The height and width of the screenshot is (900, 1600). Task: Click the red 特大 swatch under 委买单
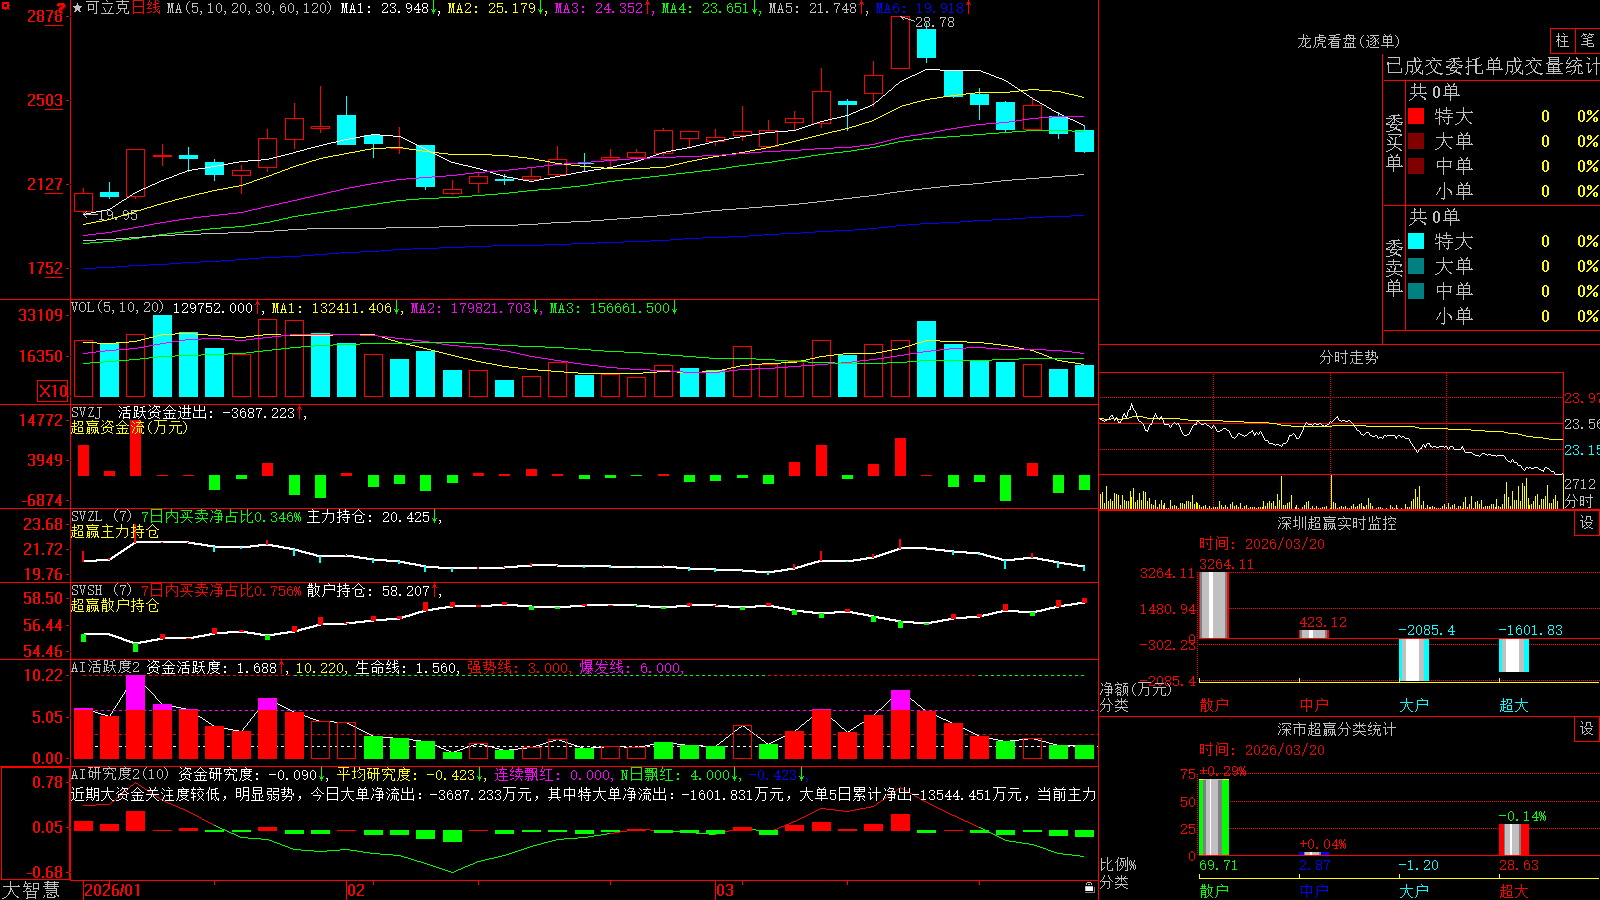1416,116
